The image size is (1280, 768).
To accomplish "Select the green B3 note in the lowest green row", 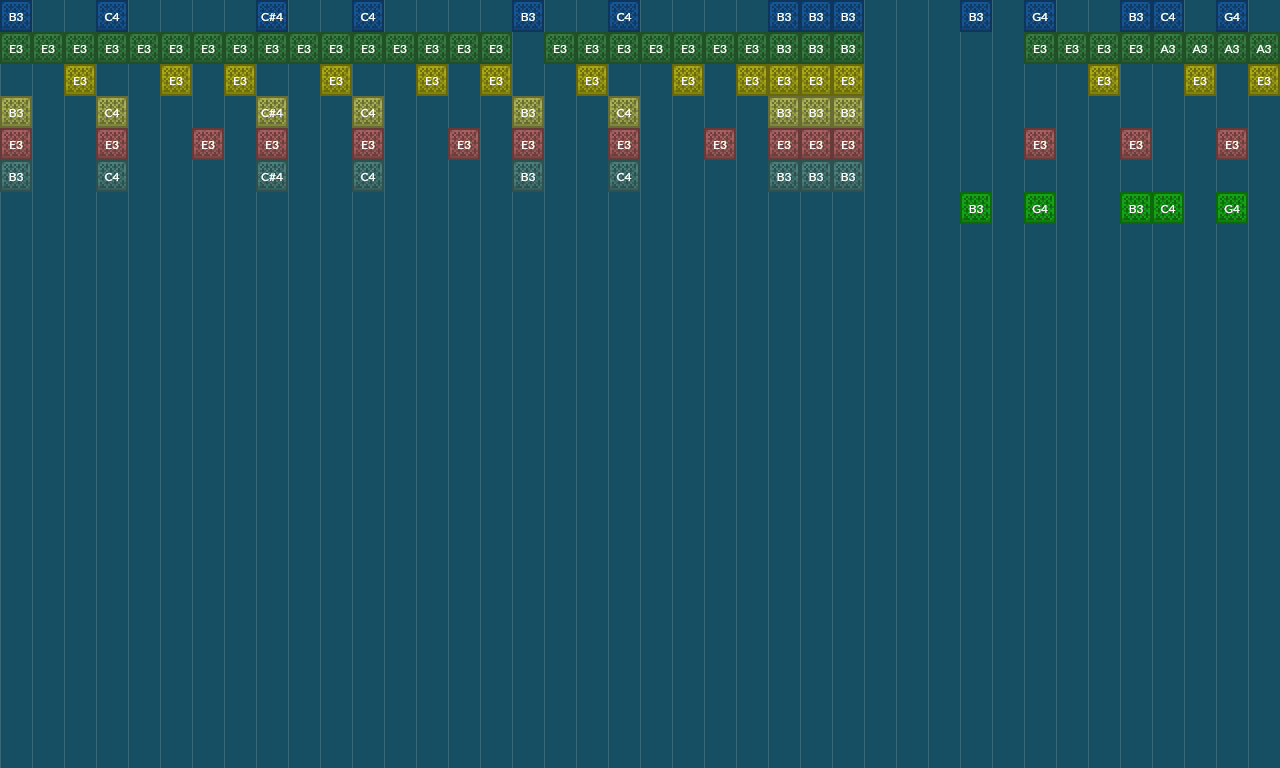I will (975, 208).
